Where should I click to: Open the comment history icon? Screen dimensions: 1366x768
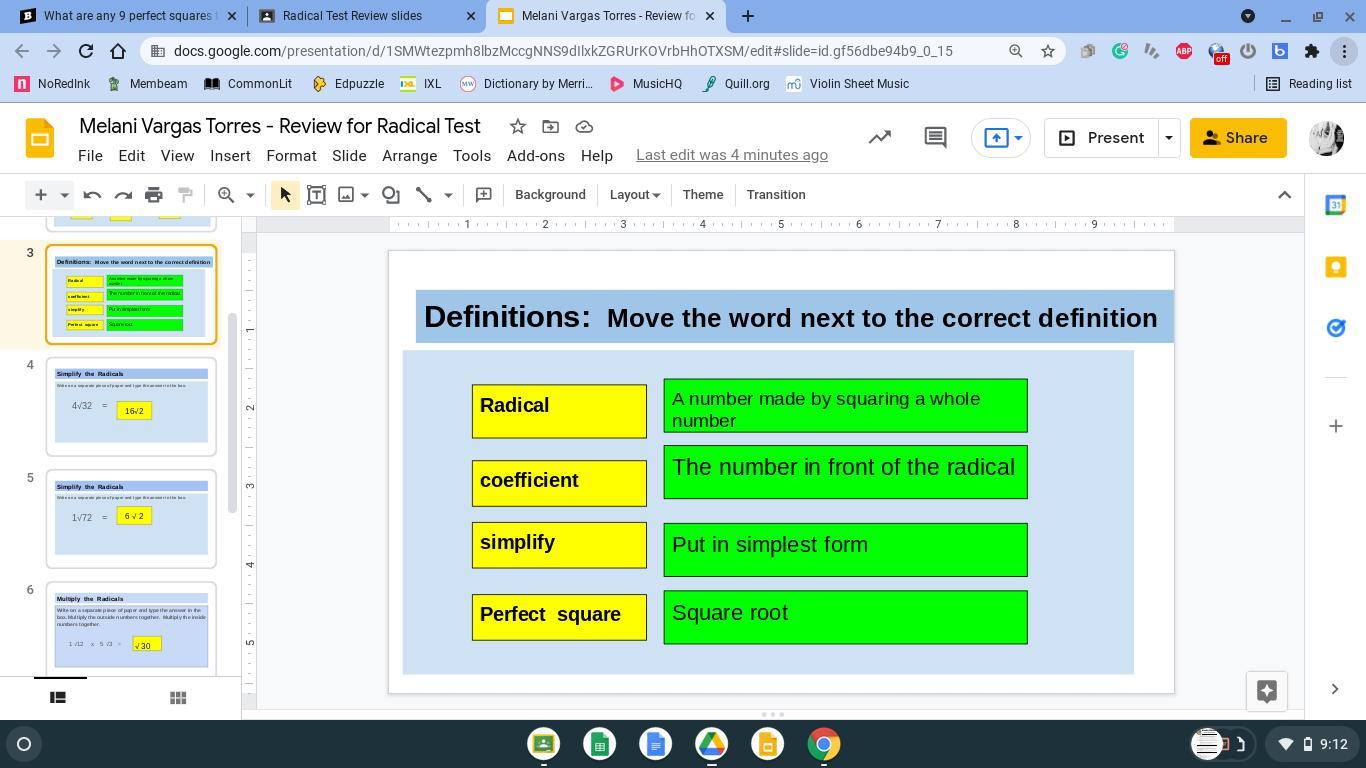(935, 138)
